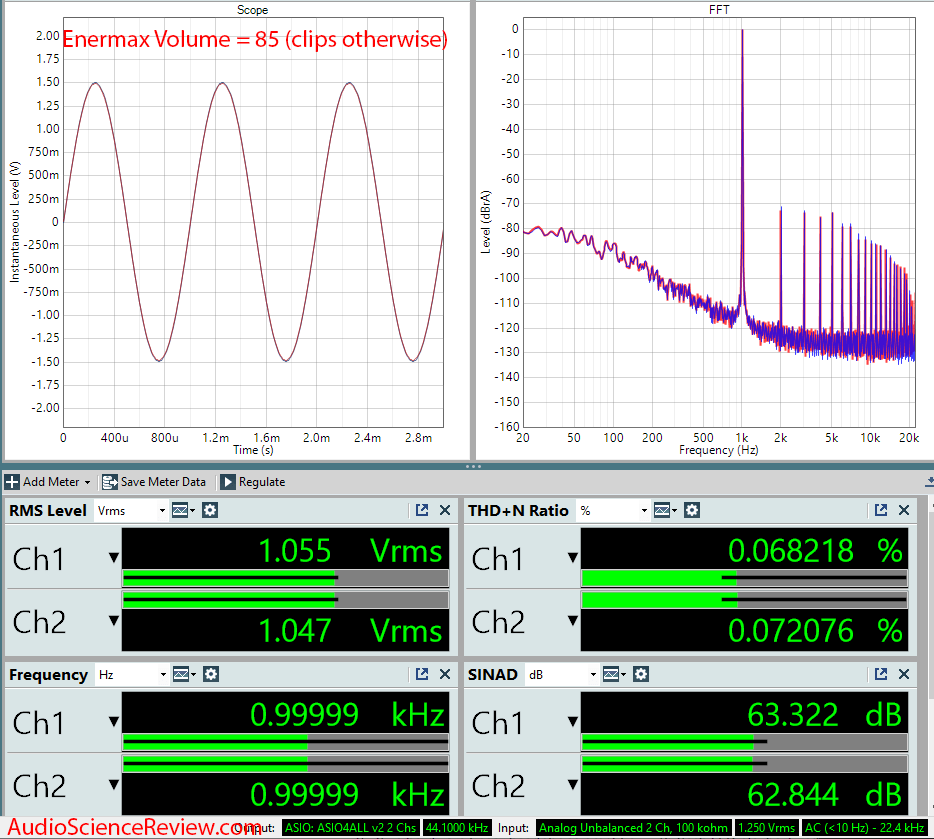Click the FFT graph title
Image resolution: width=934 pixels, height=839 pixels.
719,10
